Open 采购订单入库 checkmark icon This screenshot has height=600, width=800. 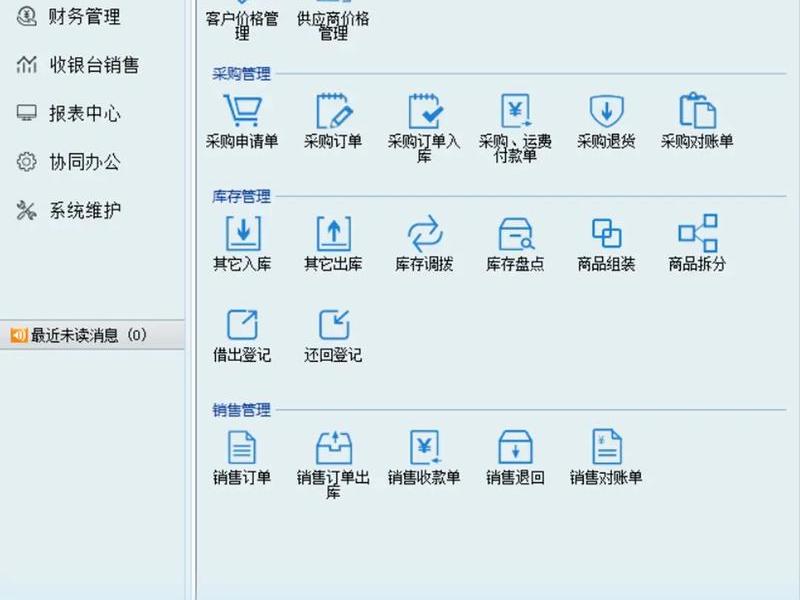[424, 110]
